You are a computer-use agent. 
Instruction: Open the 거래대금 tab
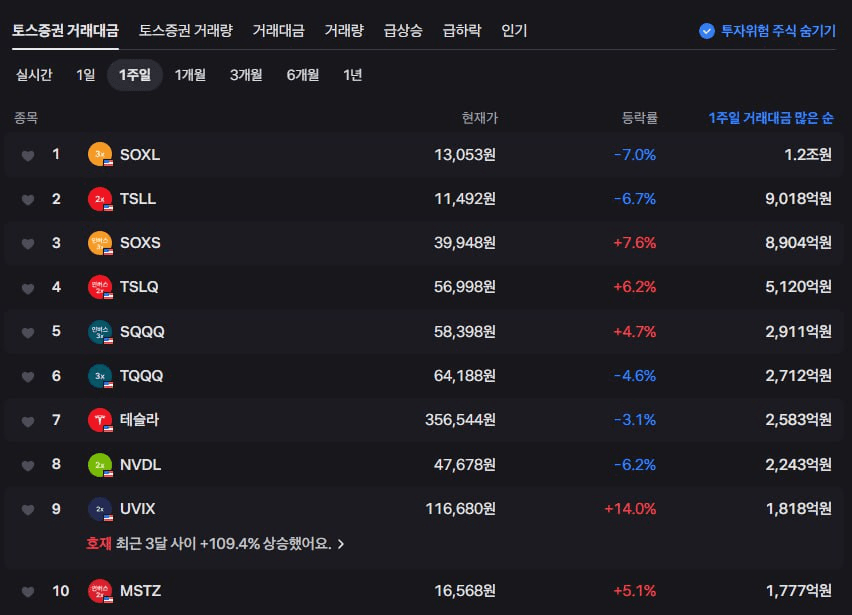pos(278,30)
